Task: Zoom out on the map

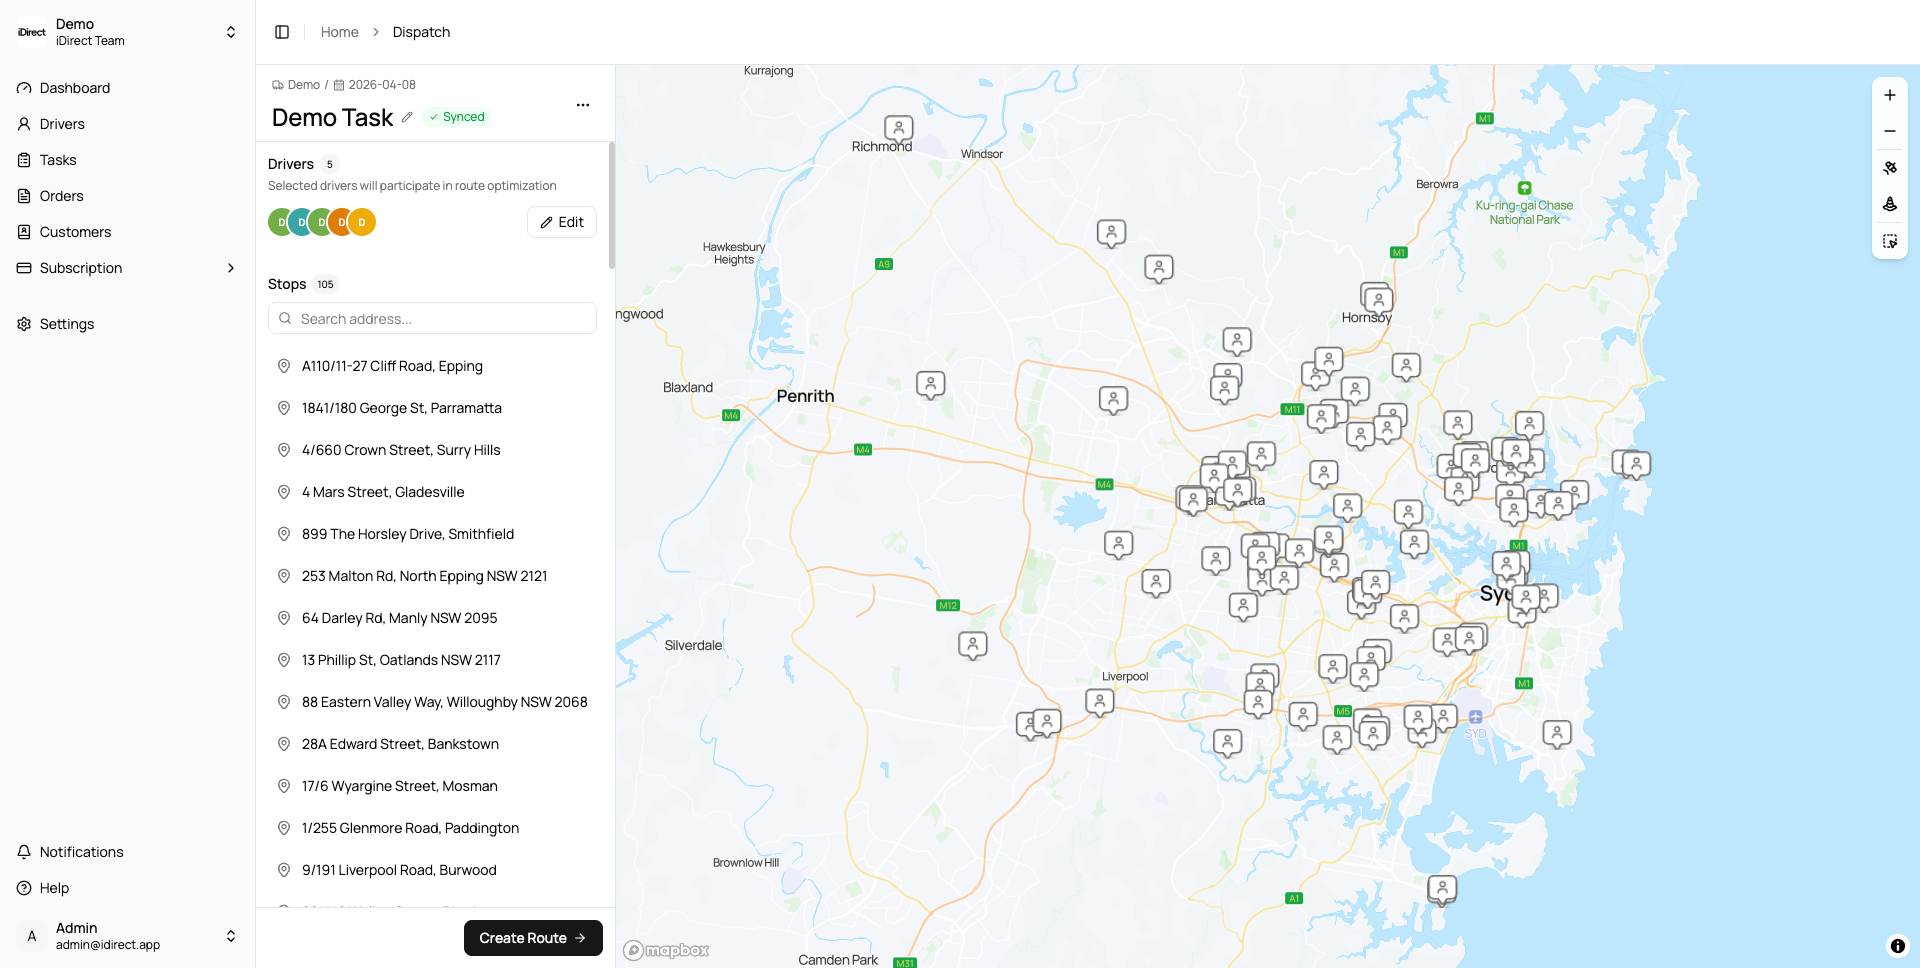Action: point(1889,131)
